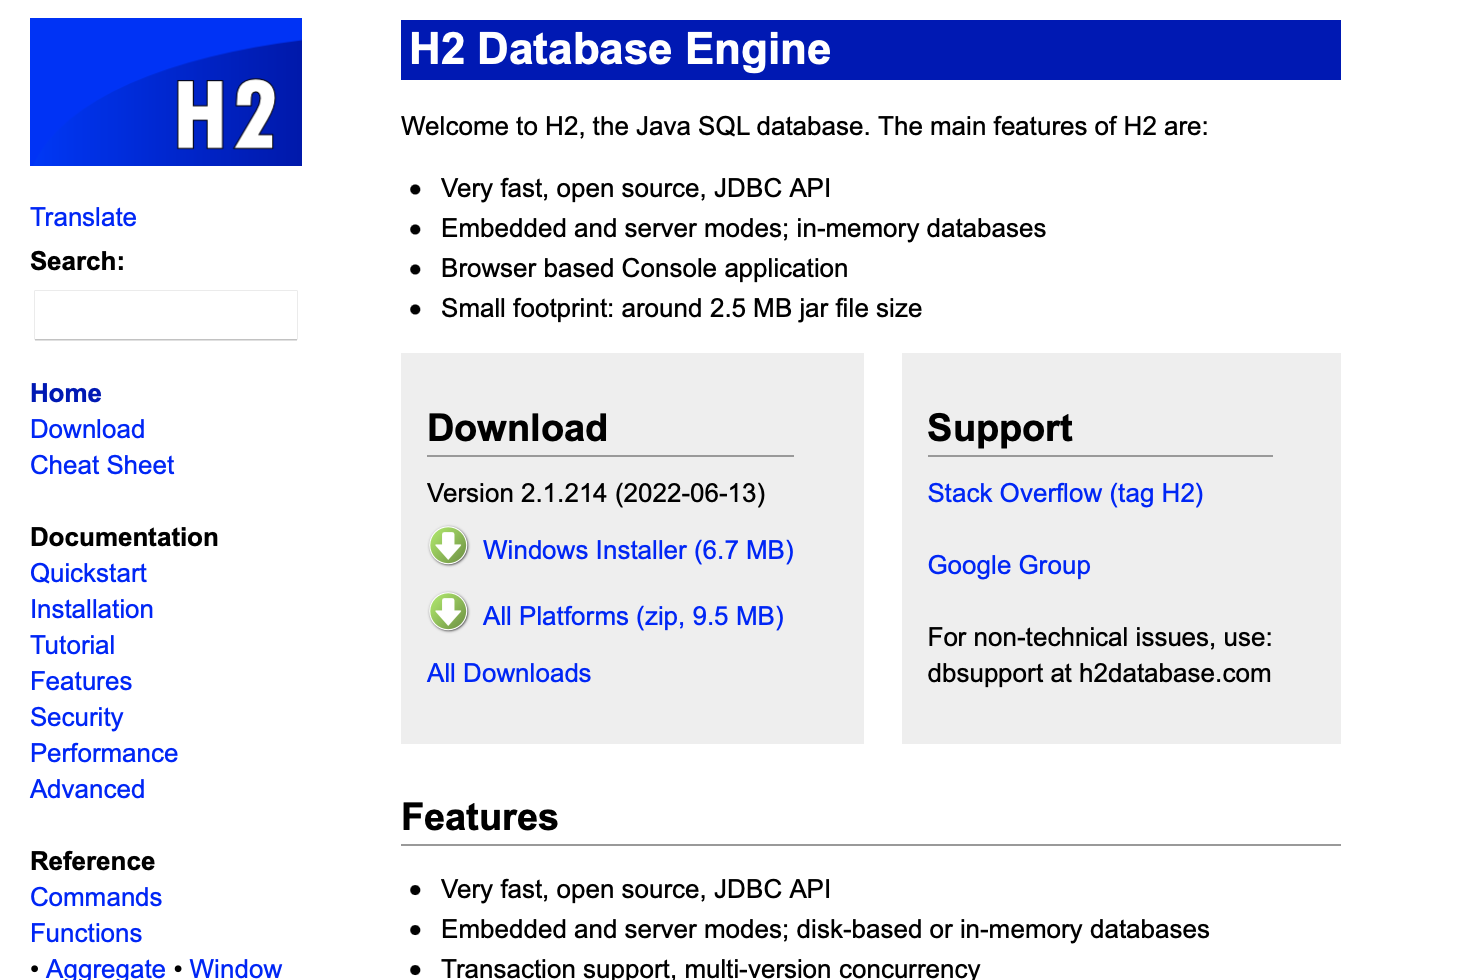Click the Version 2.1.214 (2022-06-13) text
The width and height of the screenshot is (1458, 980).
click(x=596, y=493)
